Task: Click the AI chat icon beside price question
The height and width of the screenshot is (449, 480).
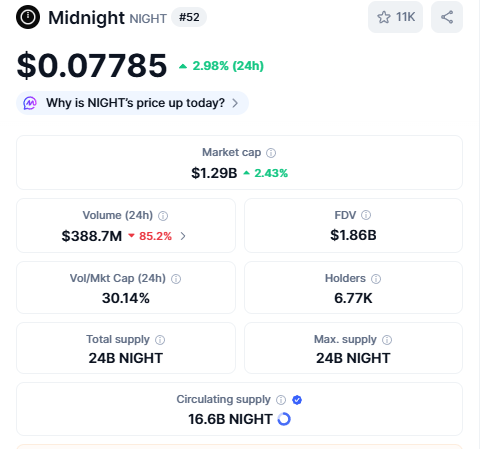Action: (x=30, y=103)
